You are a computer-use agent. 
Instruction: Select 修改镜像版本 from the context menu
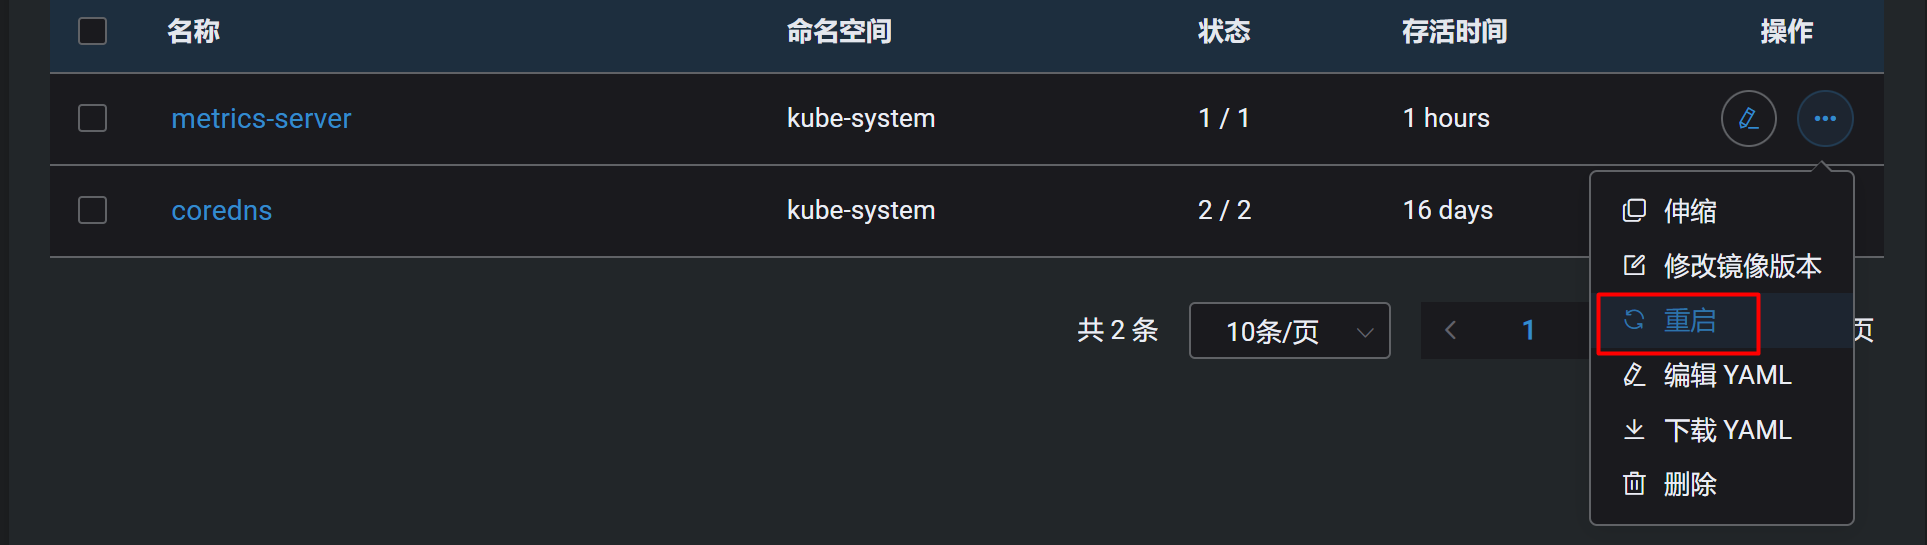tap(1742, 266)
